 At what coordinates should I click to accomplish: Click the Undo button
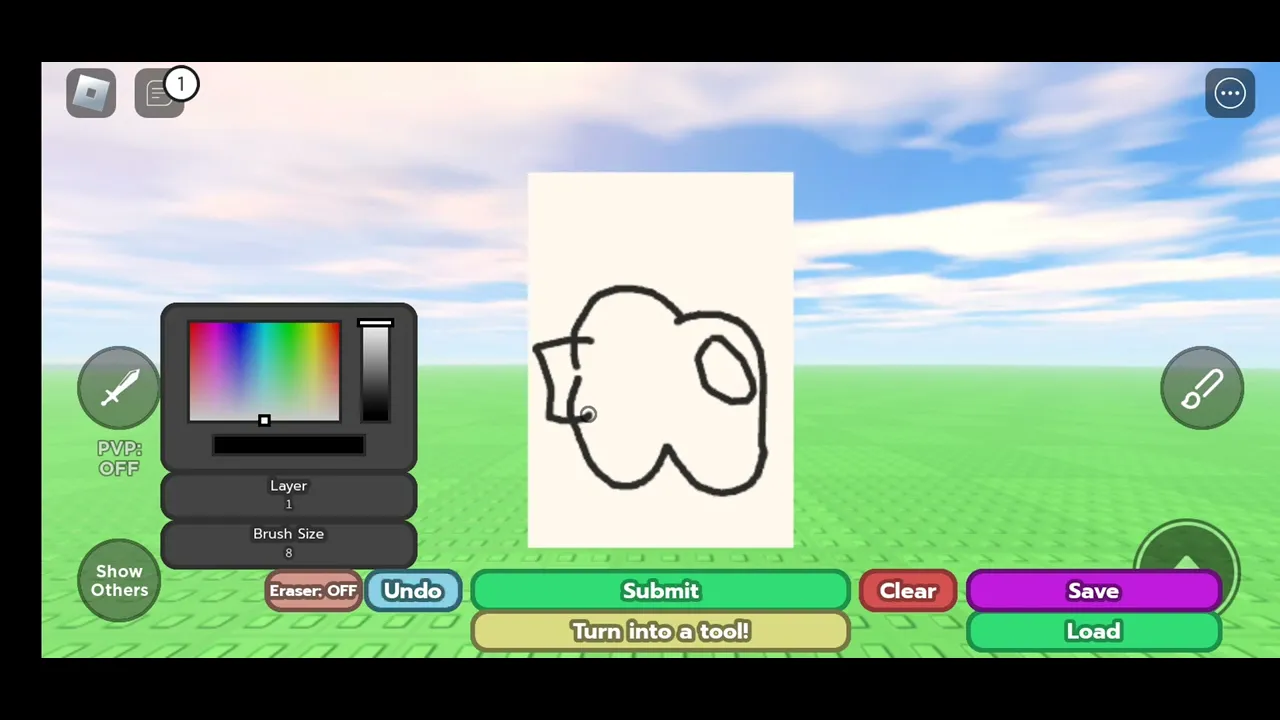(413, 591)
